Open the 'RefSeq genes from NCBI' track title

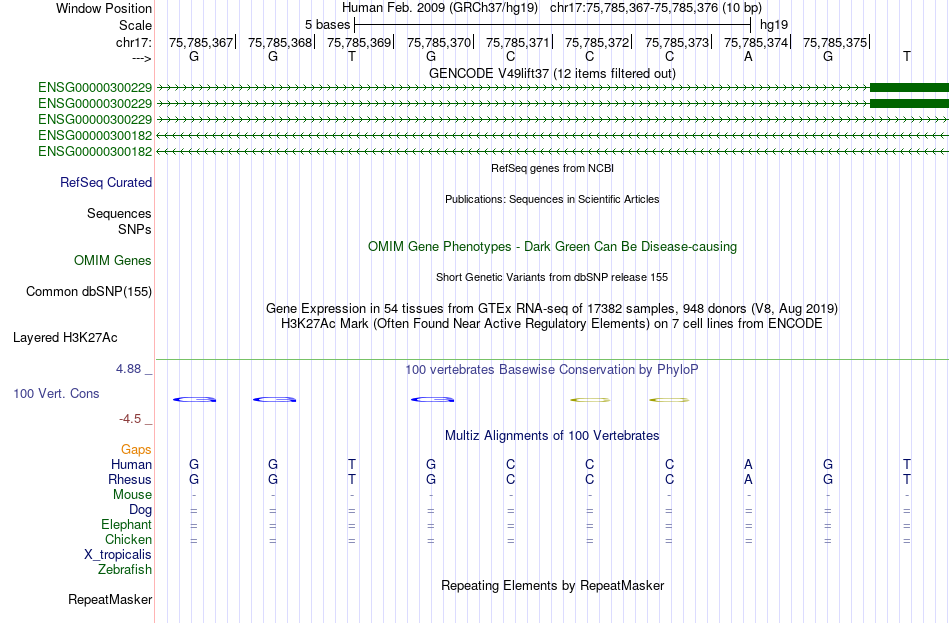point(552,168)
